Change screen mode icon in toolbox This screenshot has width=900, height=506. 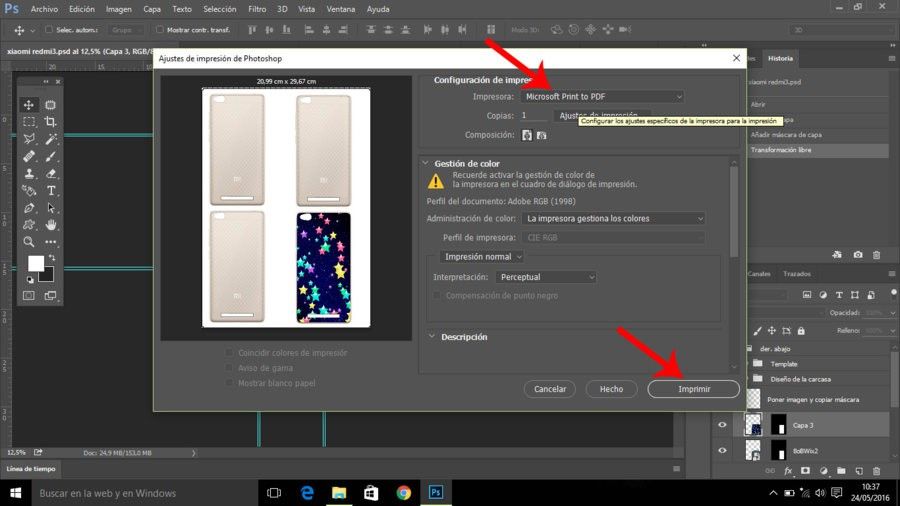[51, 295]
